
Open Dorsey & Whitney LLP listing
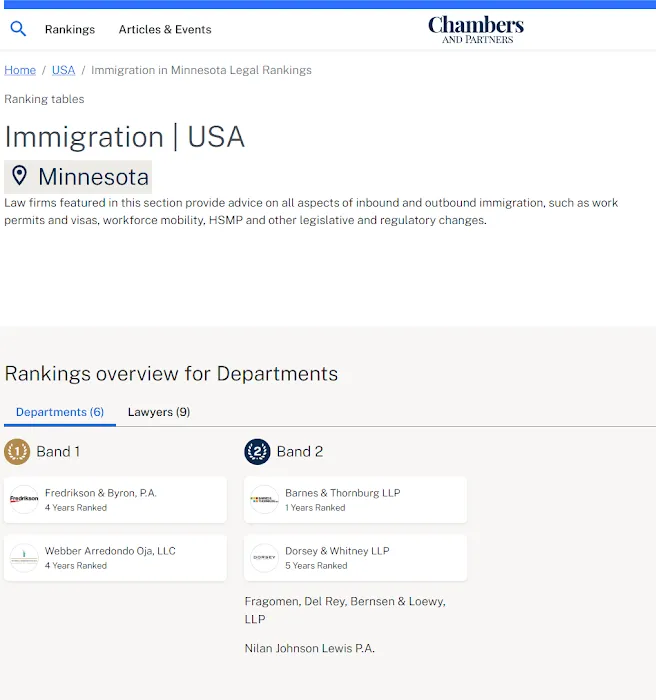click(x=337, y=551)
